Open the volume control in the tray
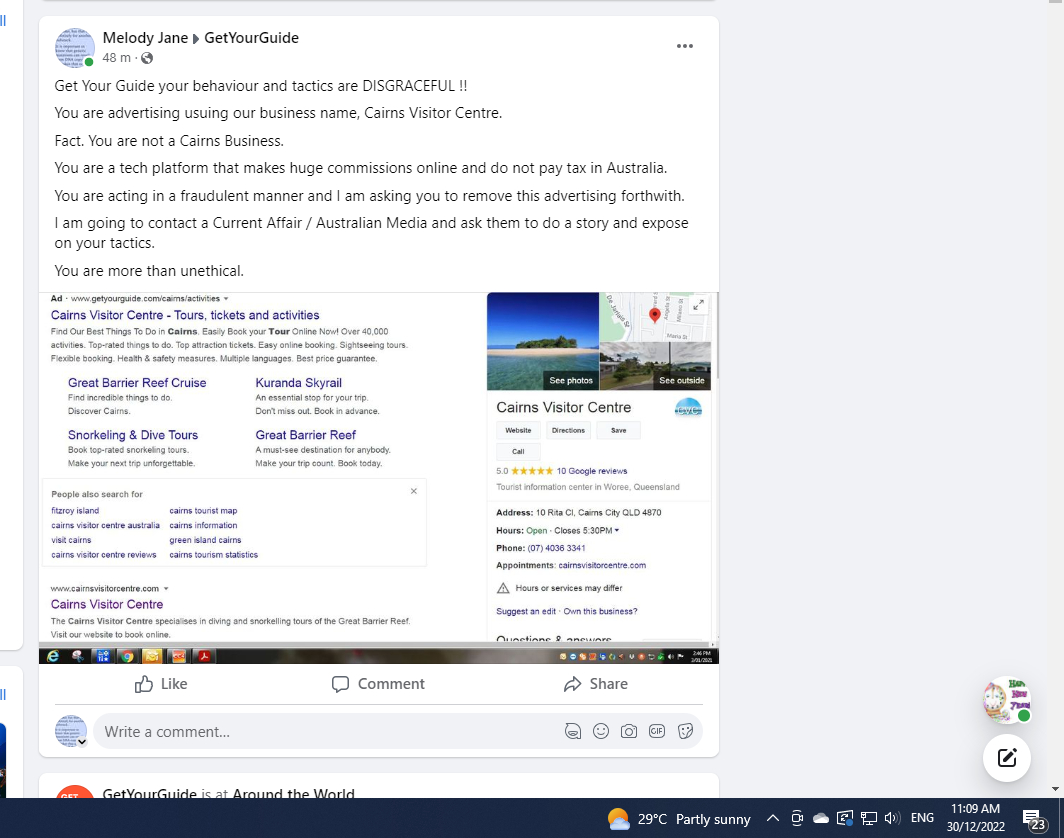 tap(890, 817)
